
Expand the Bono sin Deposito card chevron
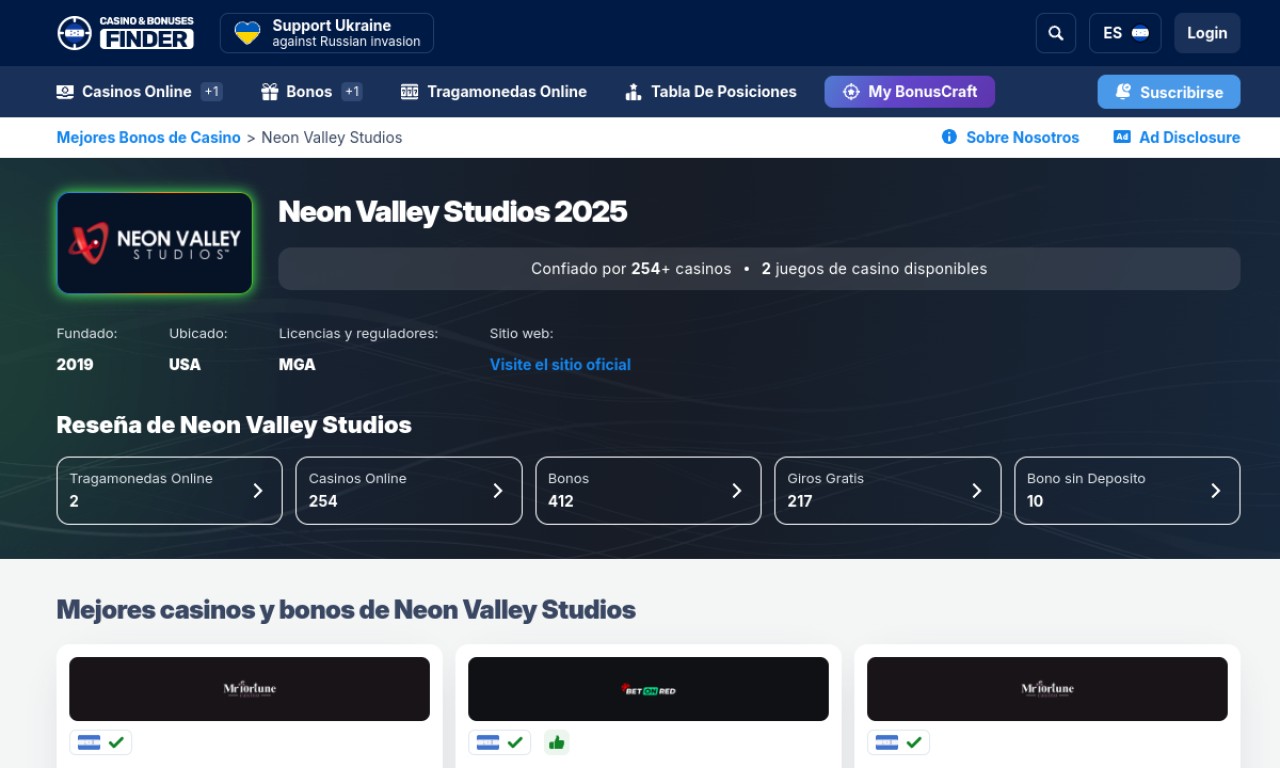click(x=1215, y=490)
